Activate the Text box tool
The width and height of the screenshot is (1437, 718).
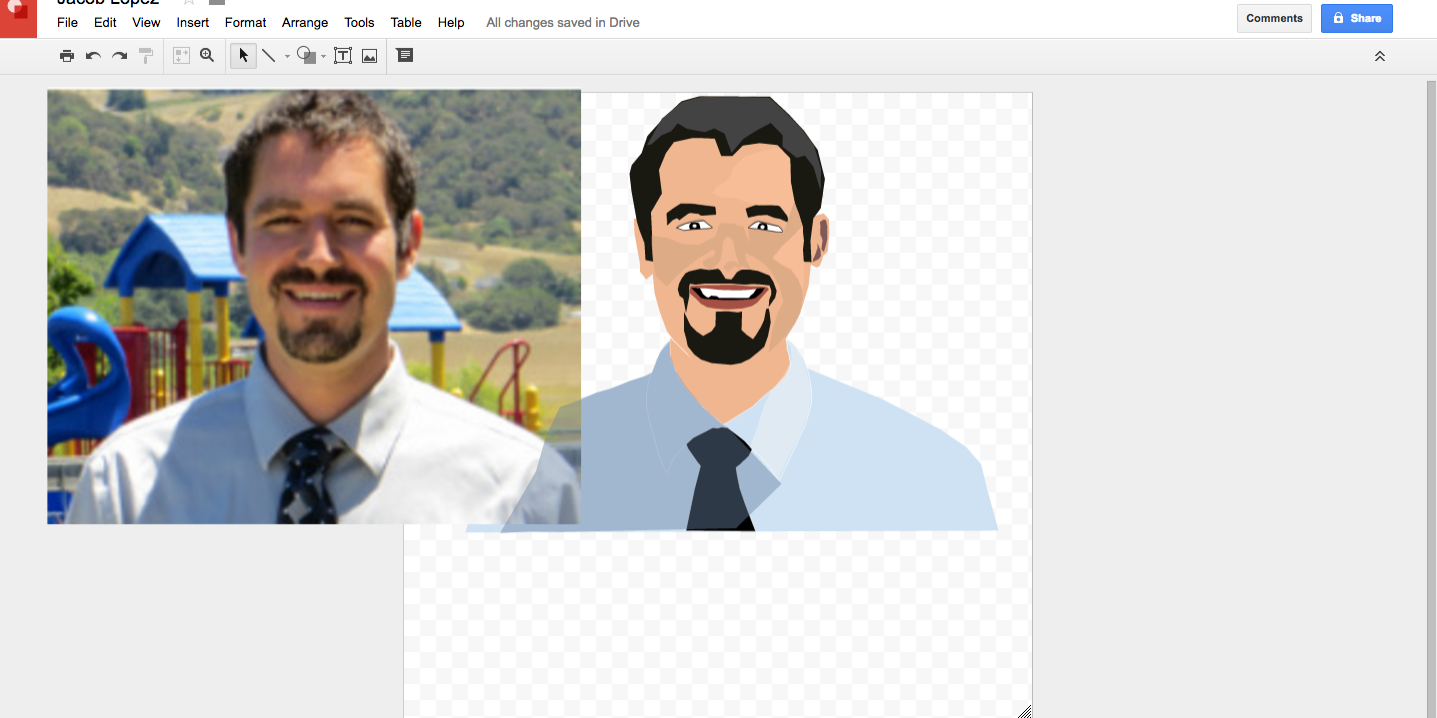click(343, 56)
